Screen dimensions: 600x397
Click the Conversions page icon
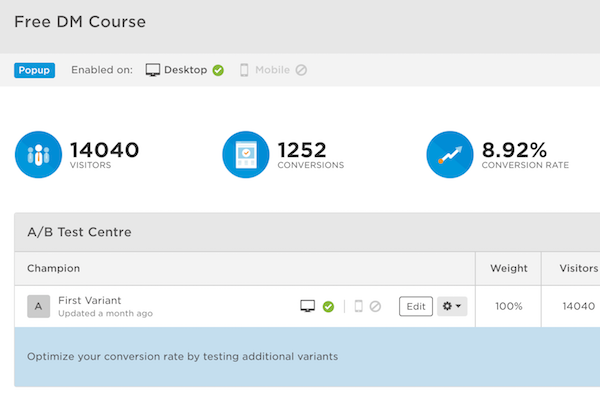pyautogui.click(x=246, y=155)
